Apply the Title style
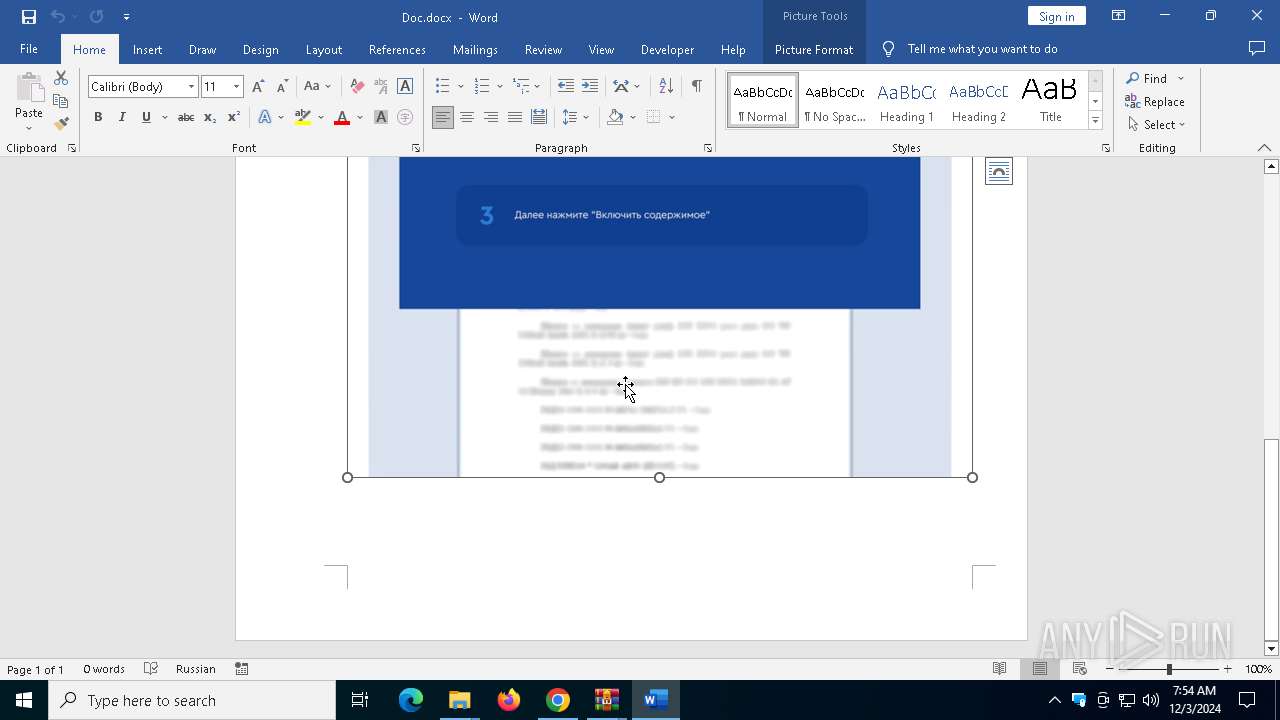The image size is (1280, 720). click(x=1050, y=100)
